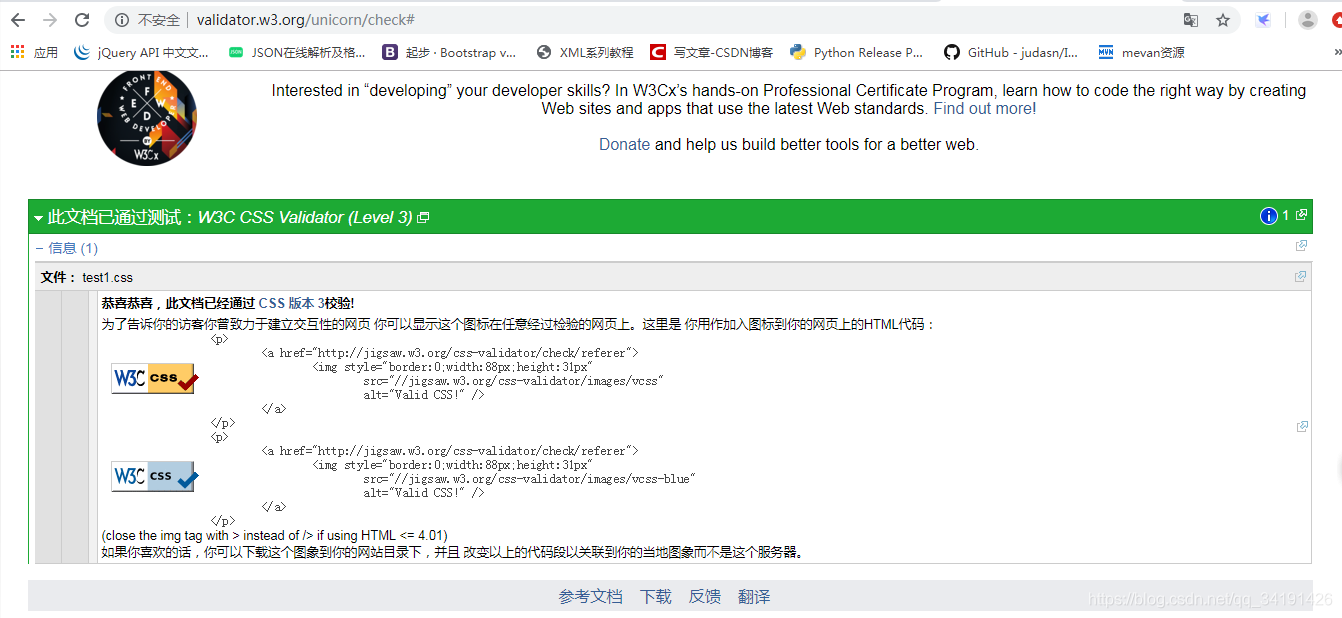Image resolution: width=1342 pixels, height=618 pixels.
Task: Open the W3Cx Front End Developer logo
Action: tap(147, 118)
